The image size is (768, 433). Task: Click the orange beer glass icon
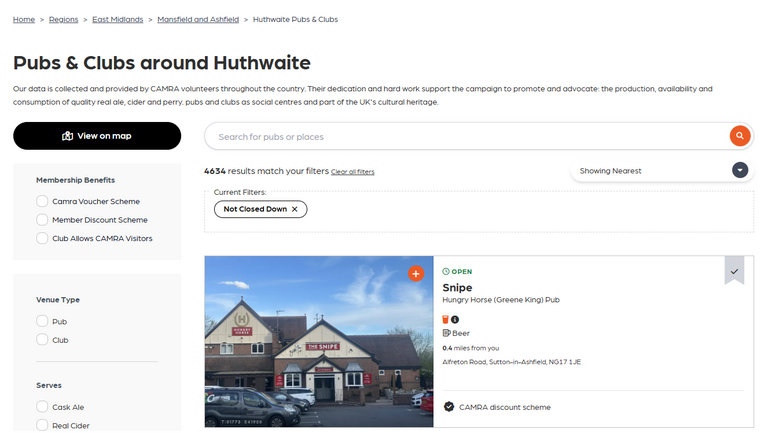pos(445,319)
